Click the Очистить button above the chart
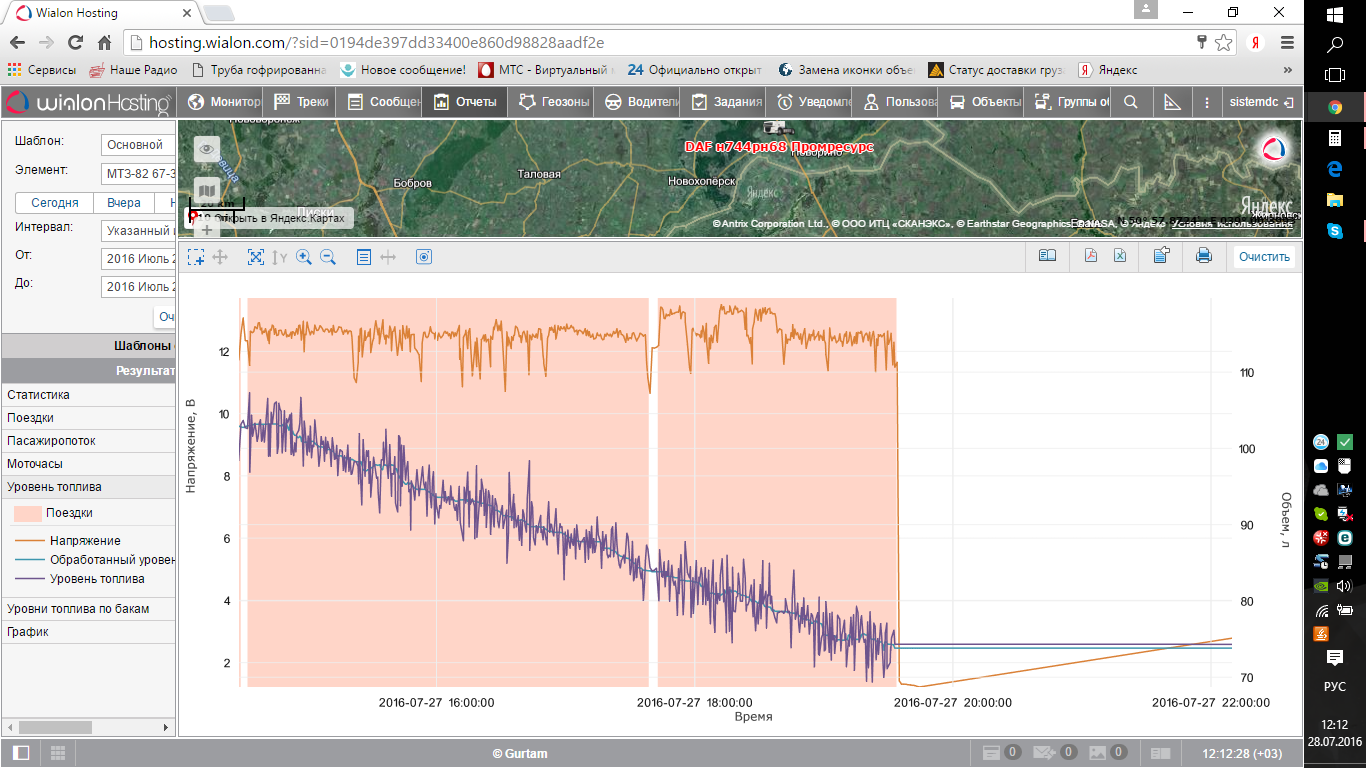Image resolution: width=1366 pixels, height=768 pixels. 1264,257
